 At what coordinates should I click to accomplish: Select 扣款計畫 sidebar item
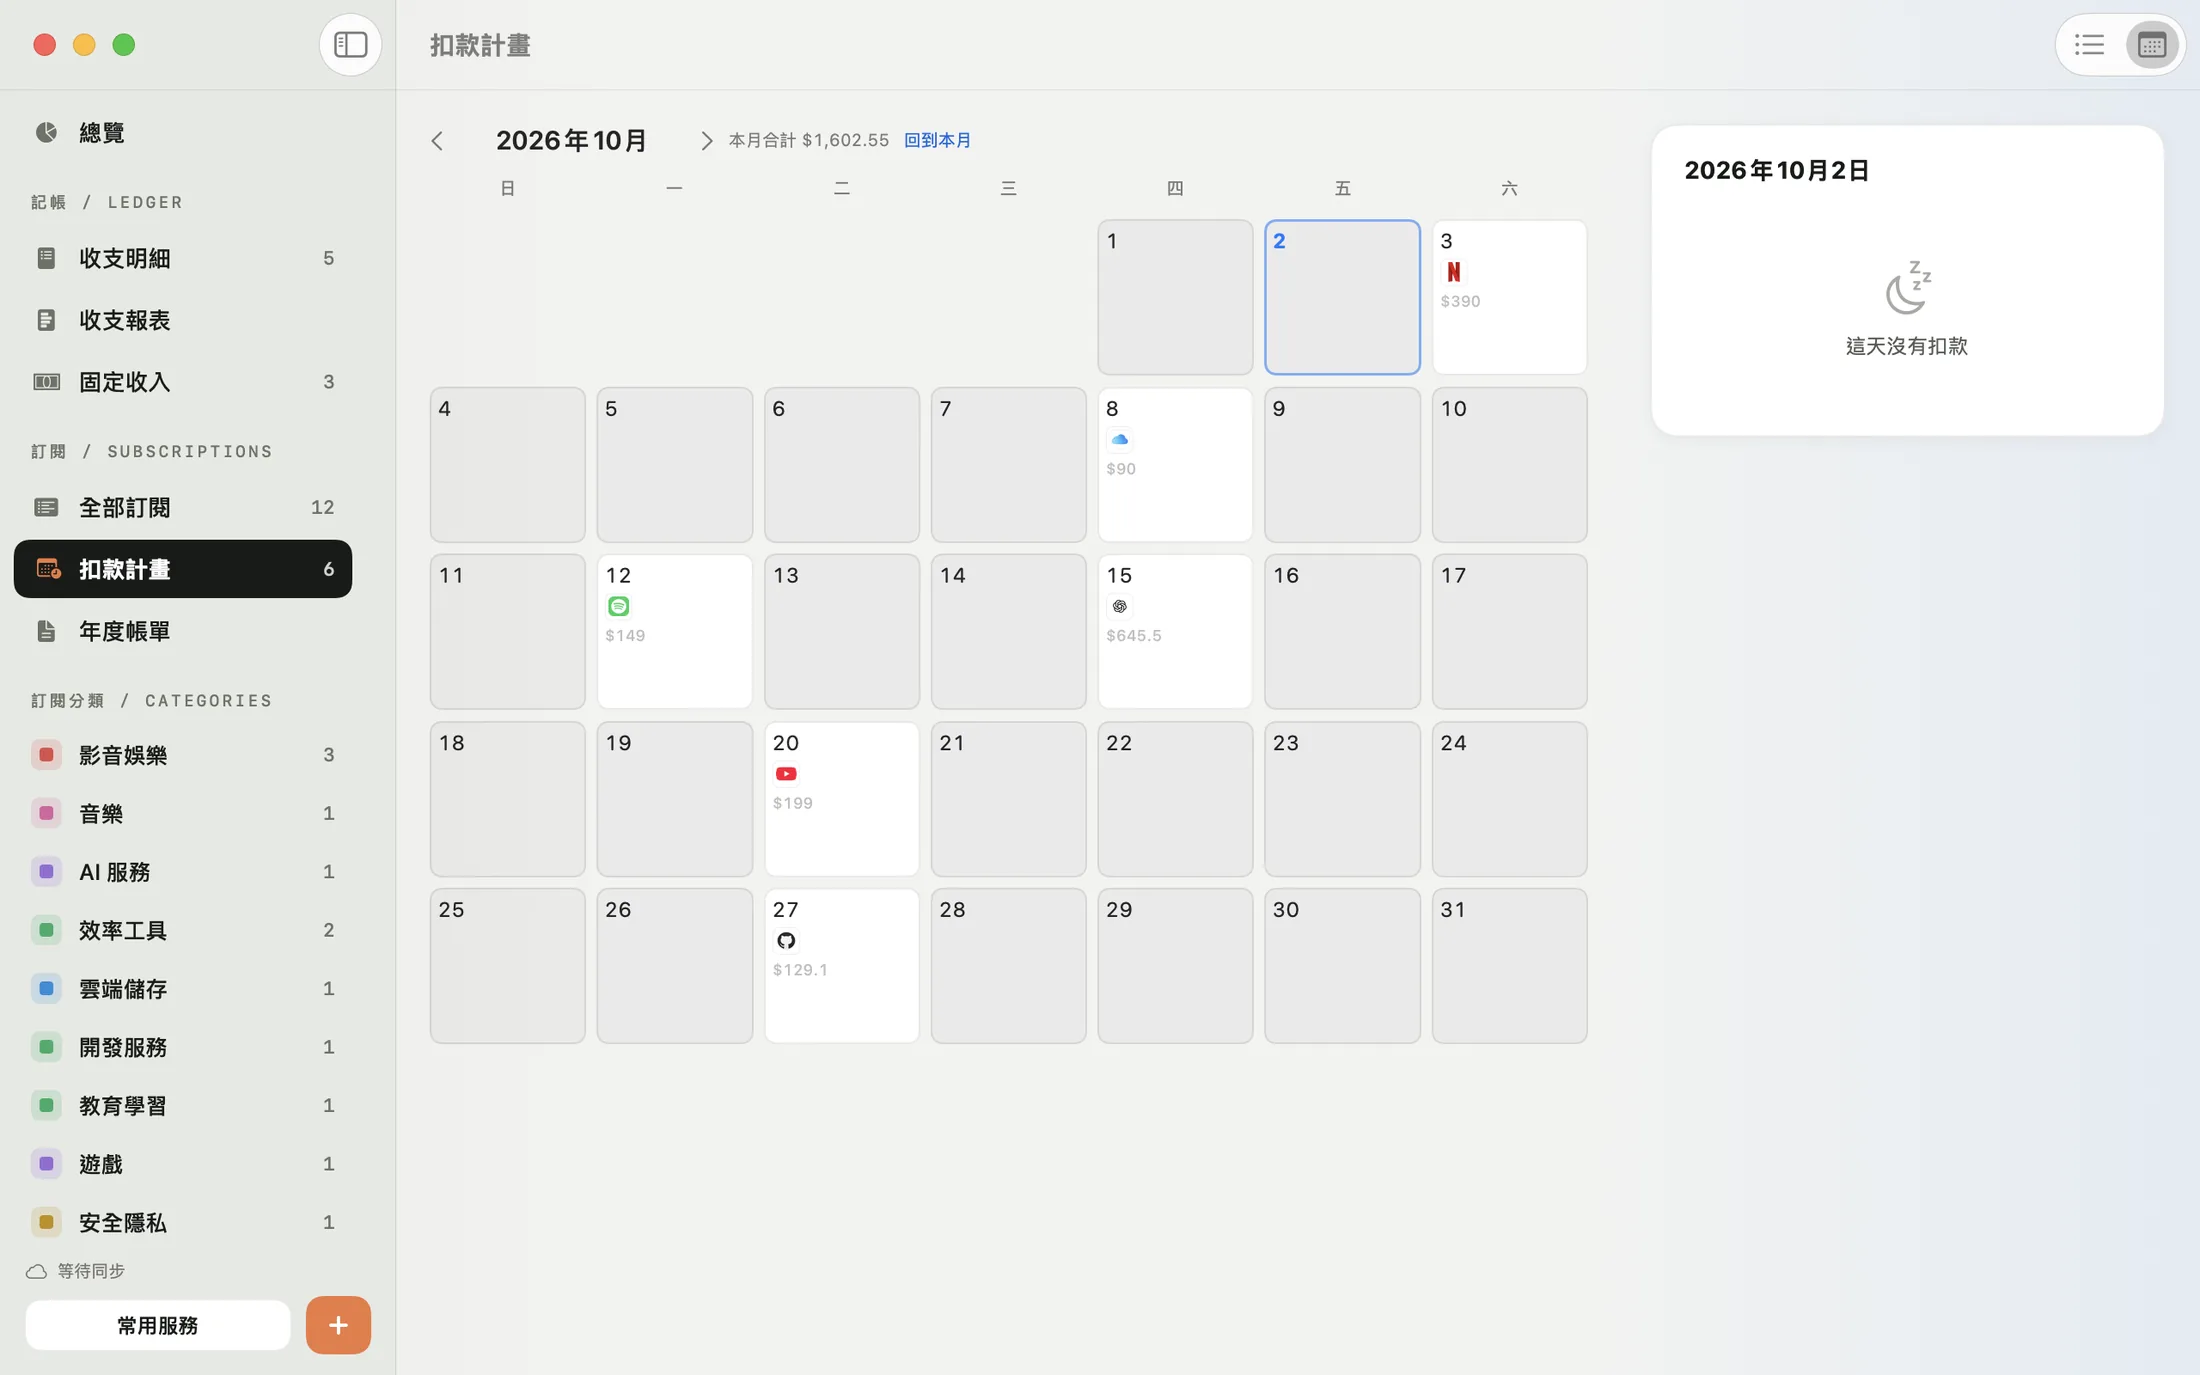[x=183, y=569]
